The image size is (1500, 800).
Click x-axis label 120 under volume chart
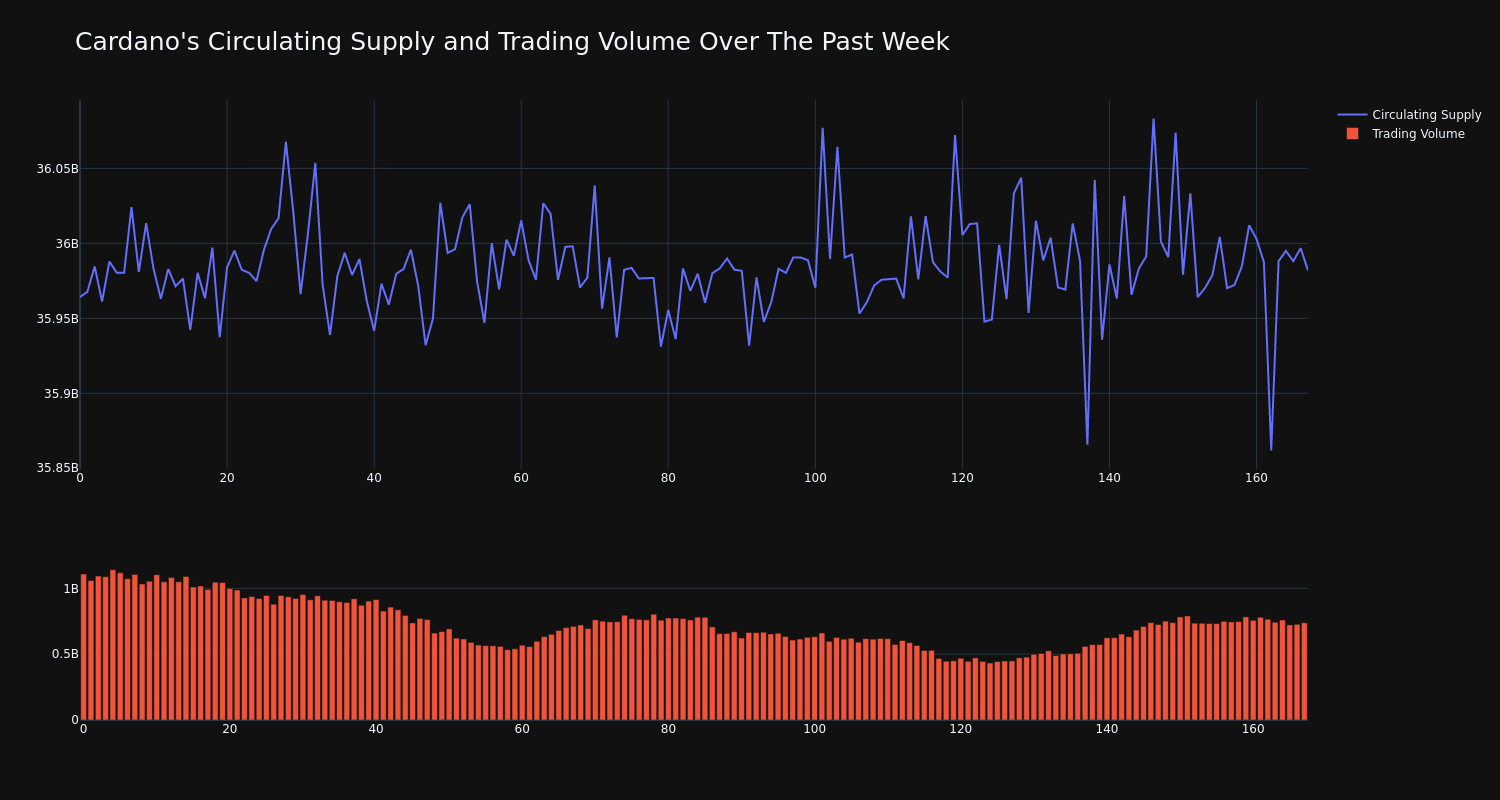point(961,729)
